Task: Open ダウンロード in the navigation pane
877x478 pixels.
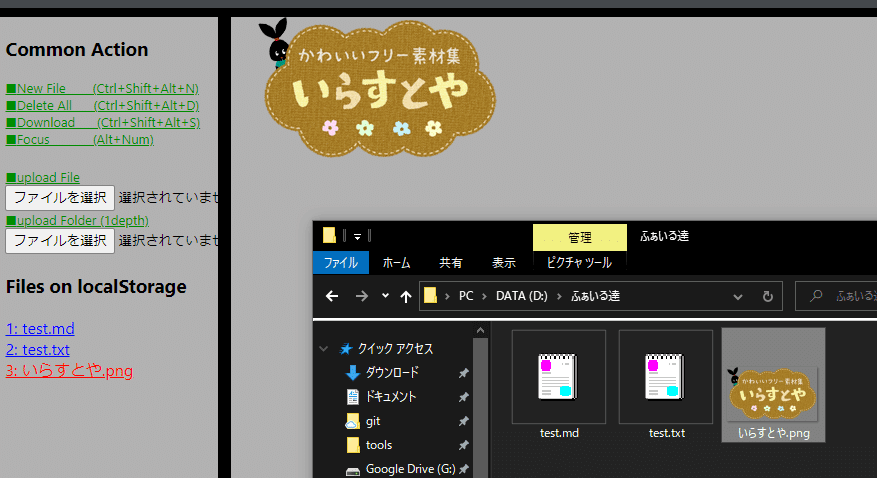Action: click(x=393, y=372)
